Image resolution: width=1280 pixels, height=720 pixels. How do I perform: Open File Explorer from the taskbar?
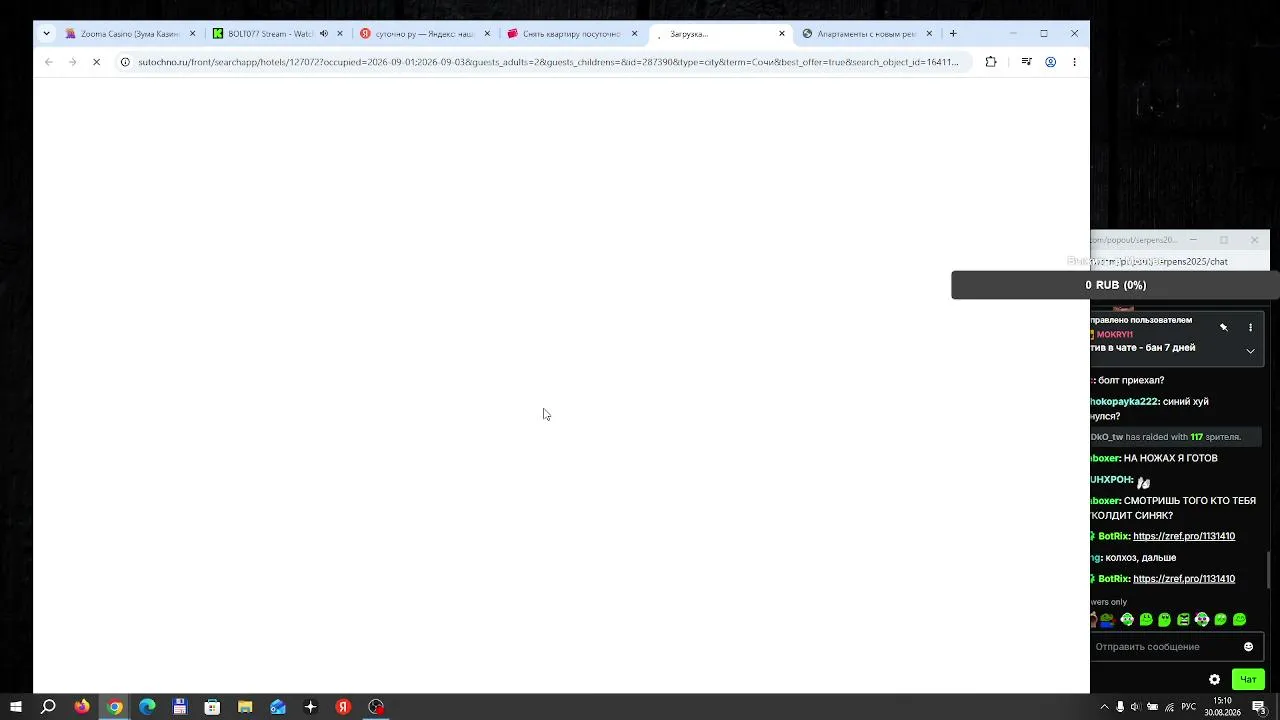[245, 707]
